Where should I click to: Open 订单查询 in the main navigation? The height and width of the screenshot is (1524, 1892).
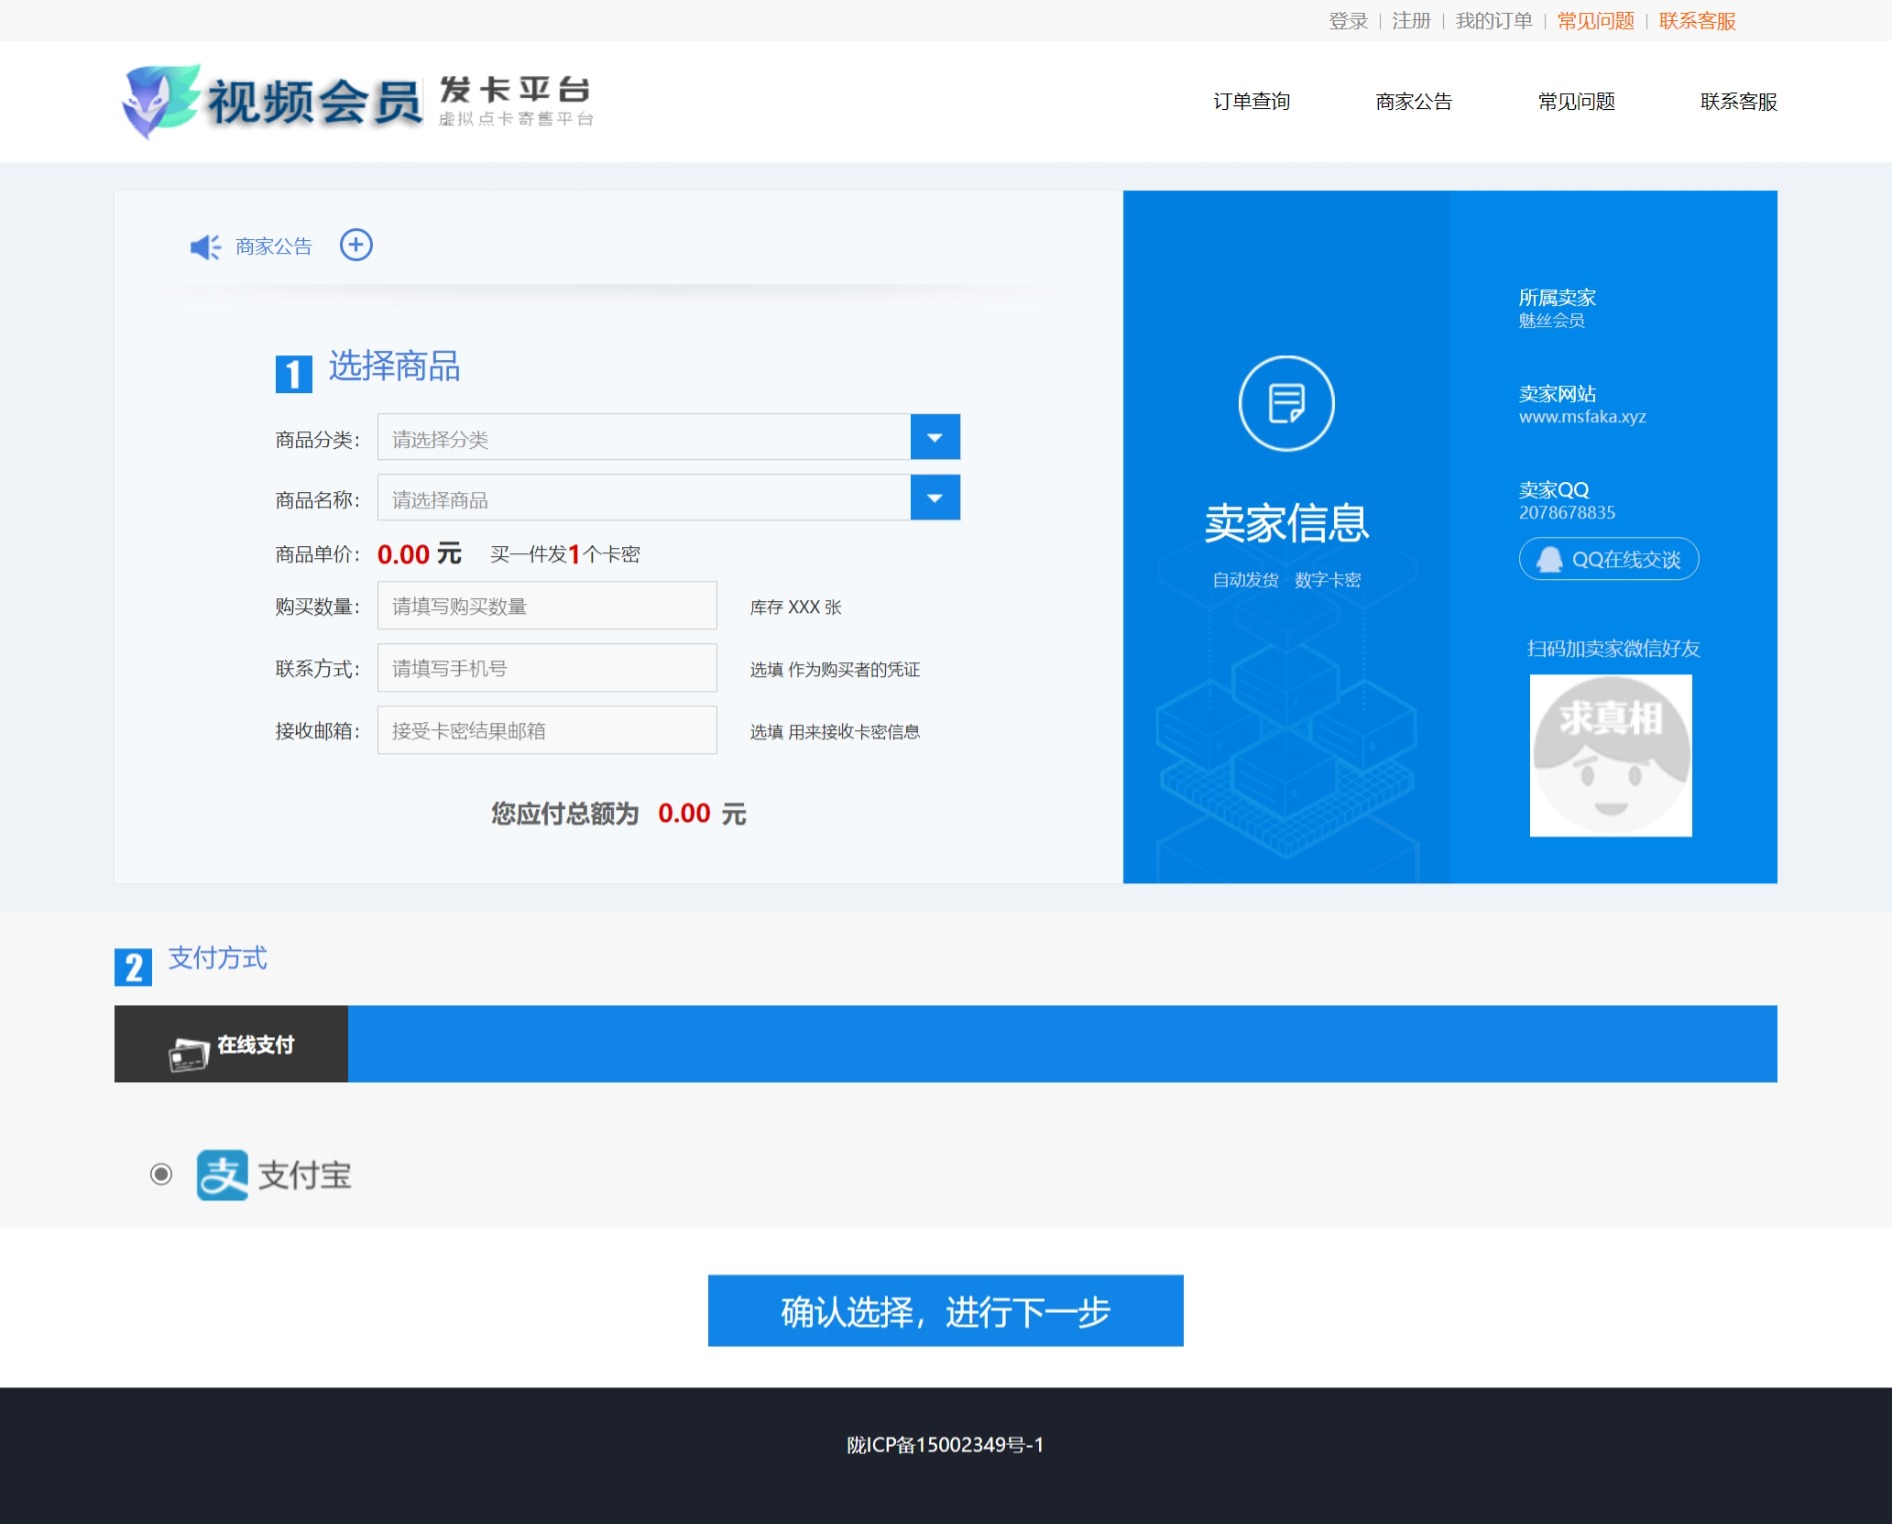pyautogui.click(x=1251, y=101)
